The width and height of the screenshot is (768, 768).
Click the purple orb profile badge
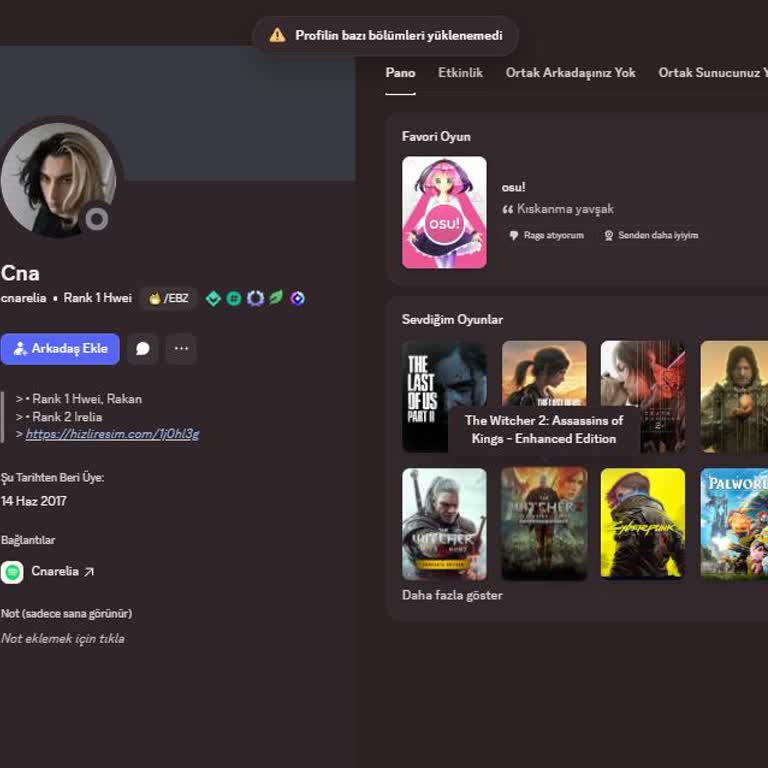(297, 298)
